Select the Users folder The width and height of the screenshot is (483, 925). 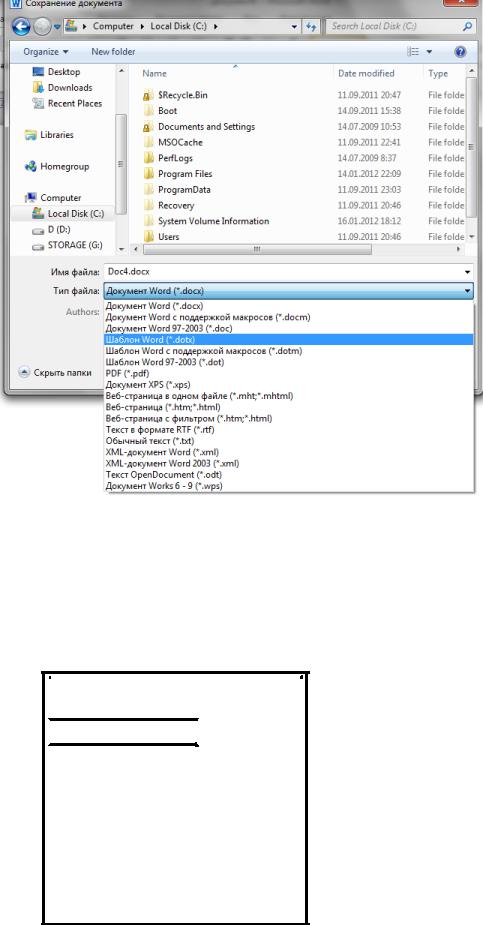tap(169, 237)
